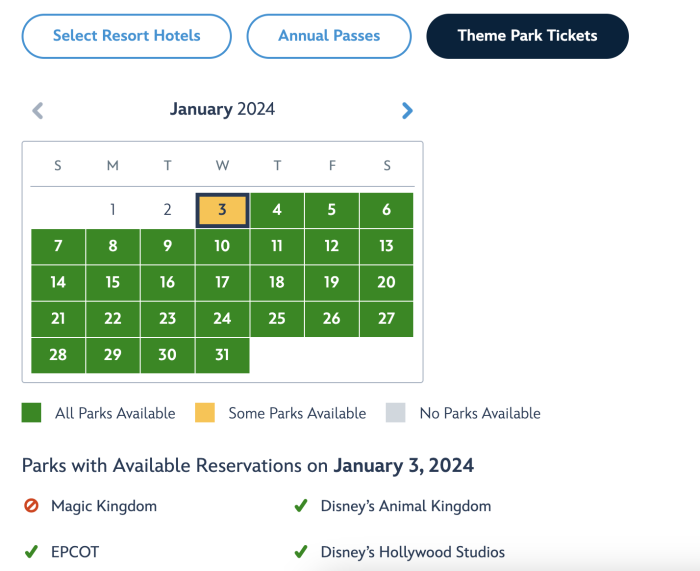Click the Magic Kingdom unavailable icon
This screenshot has width=700, height=571.
coord(31,506)
